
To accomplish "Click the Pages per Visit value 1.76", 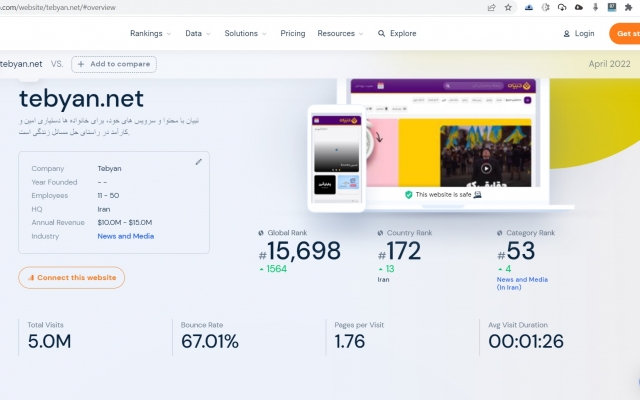I will (349, 341).
